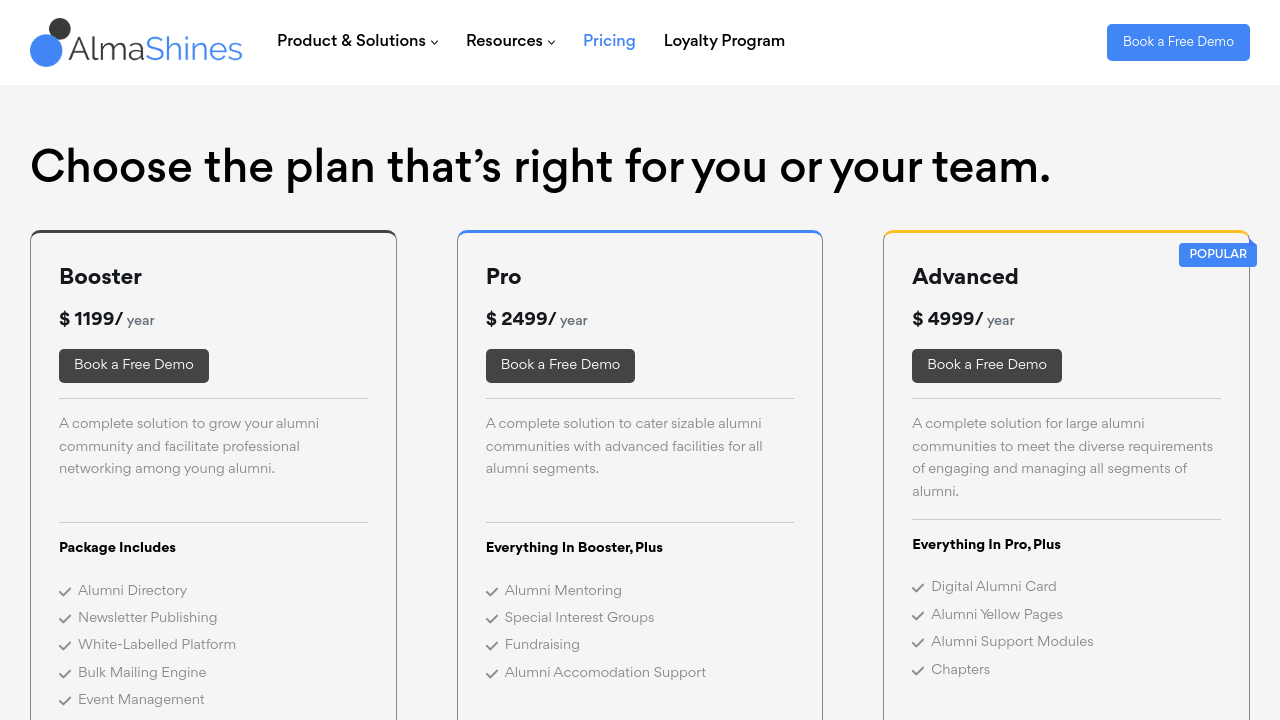Click checkmark icon beside Alumni Mentoring
This screenshot has width=1280, height=720.
(x=492, y=592)
